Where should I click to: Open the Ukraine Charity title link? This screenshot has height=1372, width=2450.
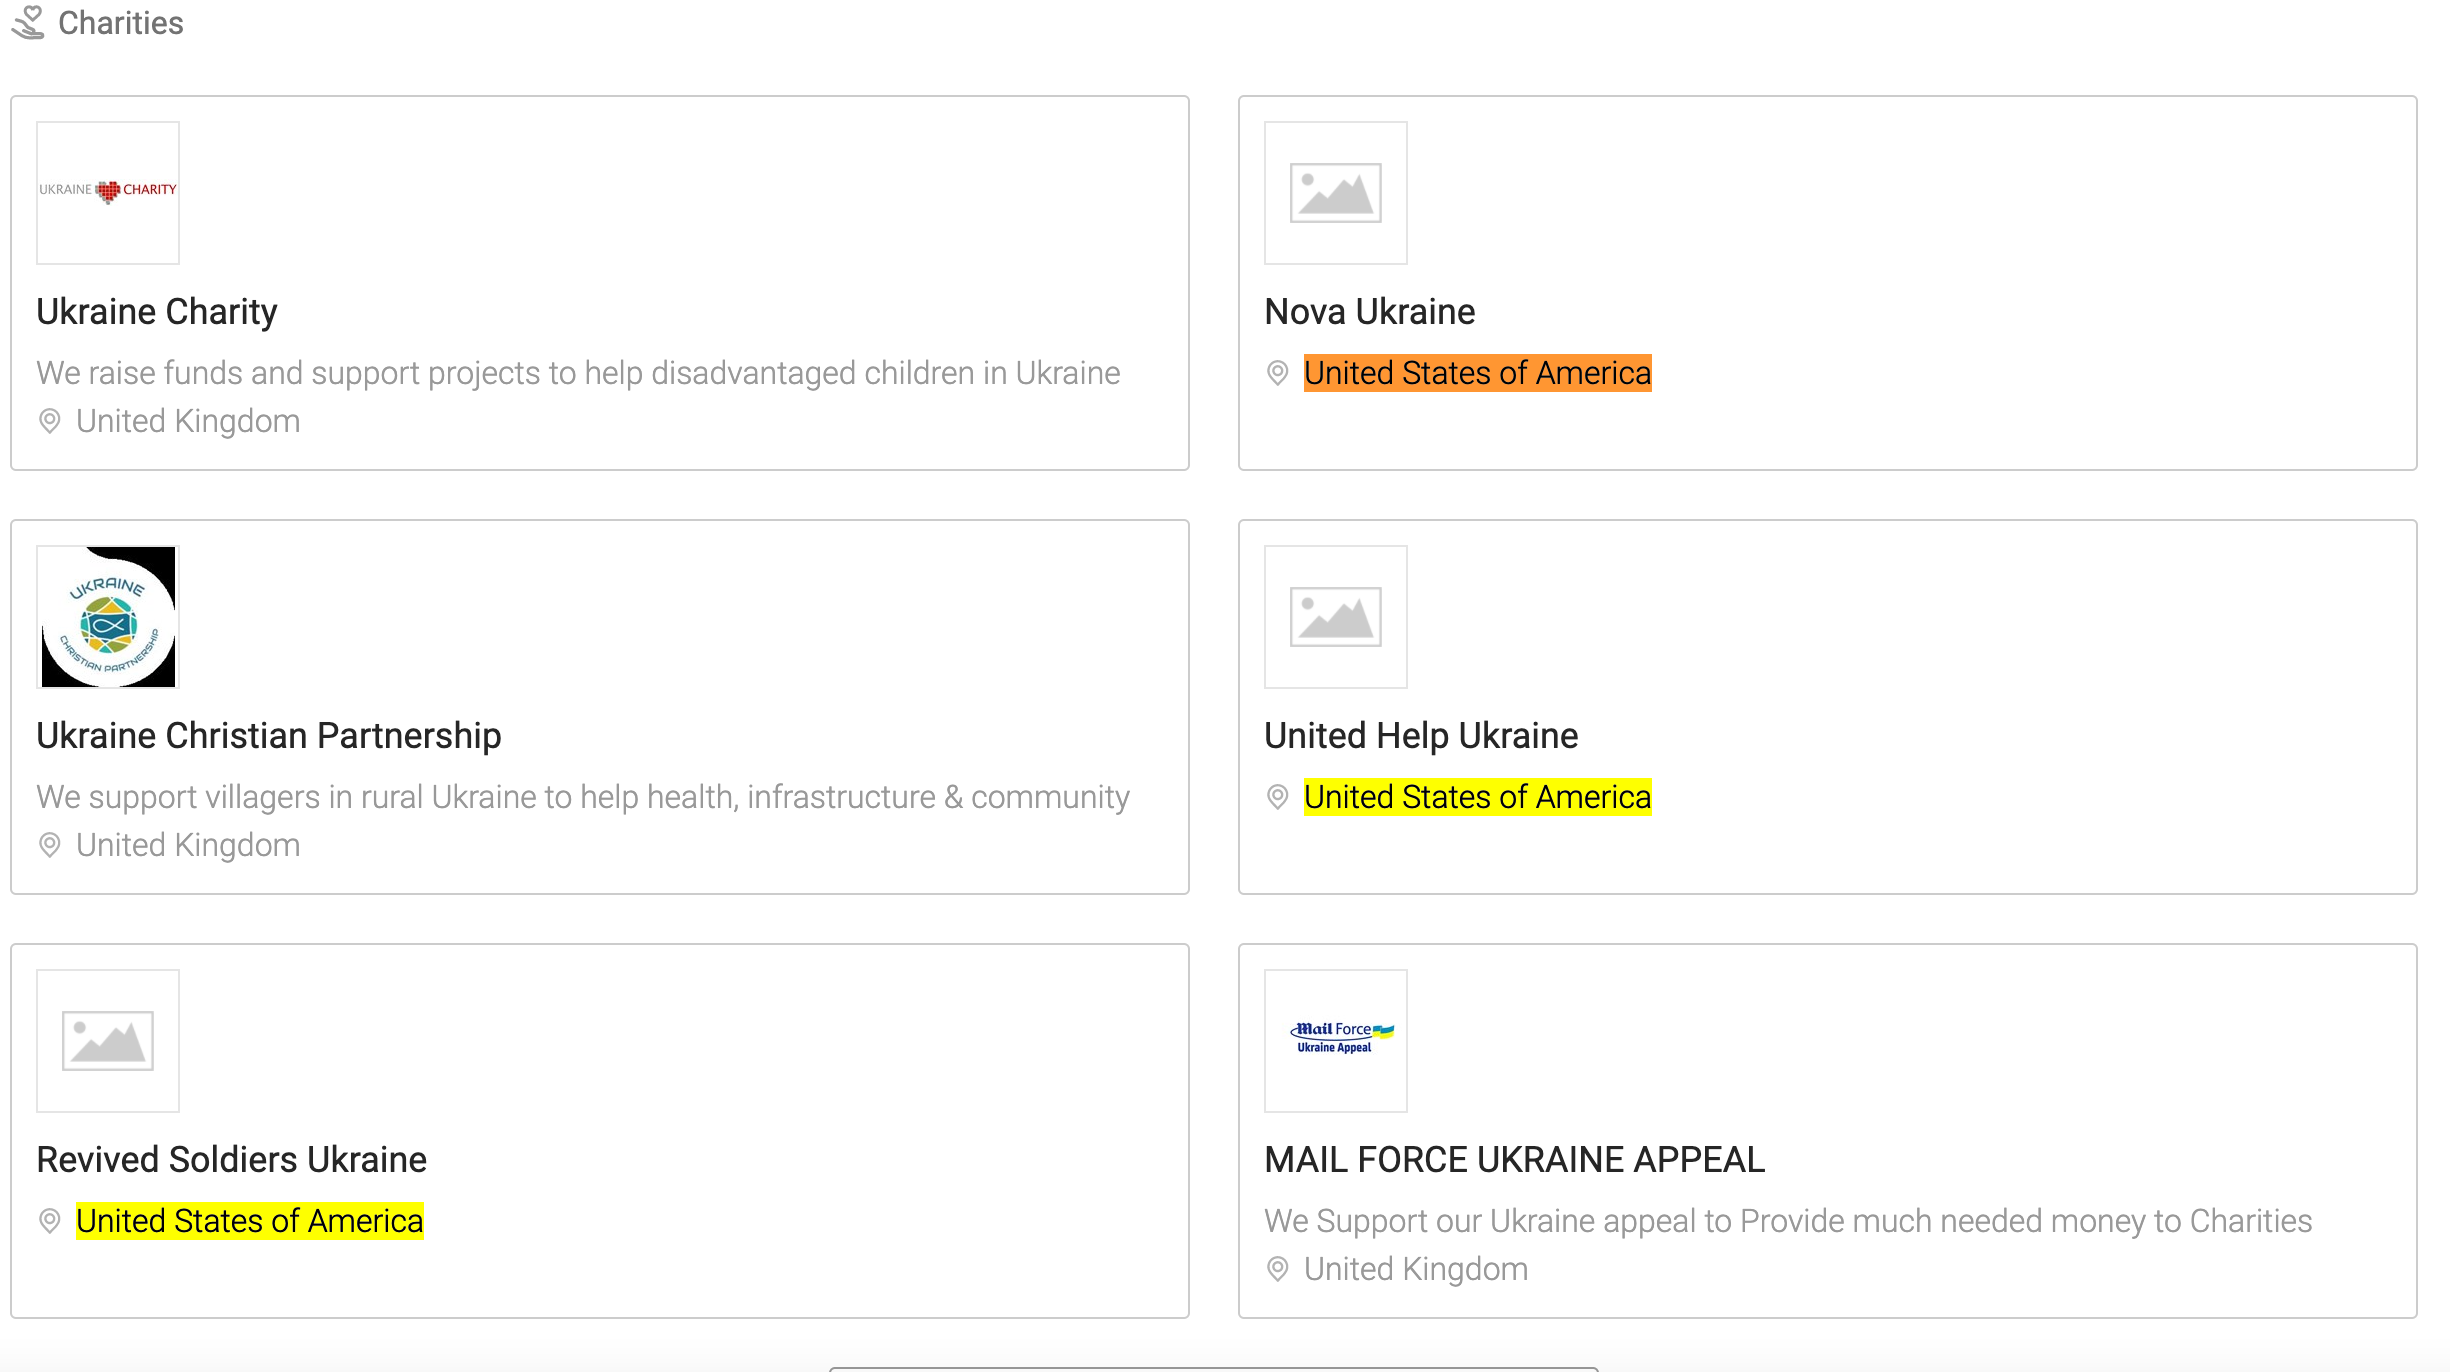pyautogui.click(x=157, y=312)
